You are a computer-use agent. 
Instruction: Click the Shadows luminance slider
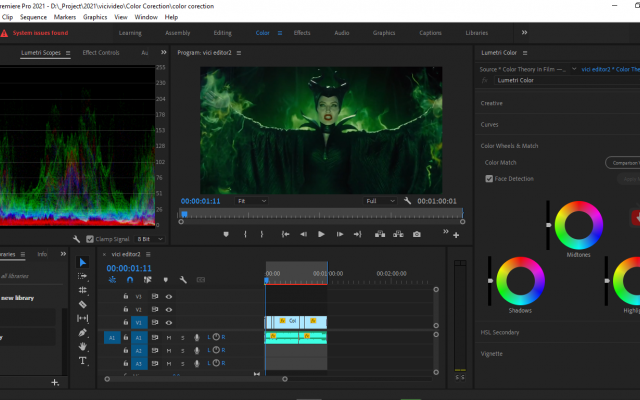click(x=490, y=281)
